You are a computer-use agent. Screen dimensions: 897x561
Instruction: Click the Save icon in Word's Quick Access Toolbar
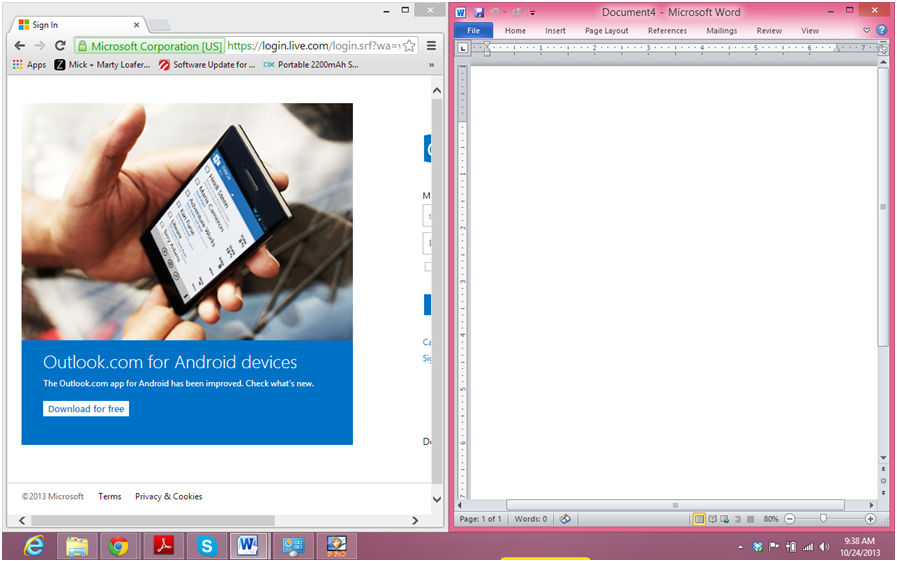(479, 12)
